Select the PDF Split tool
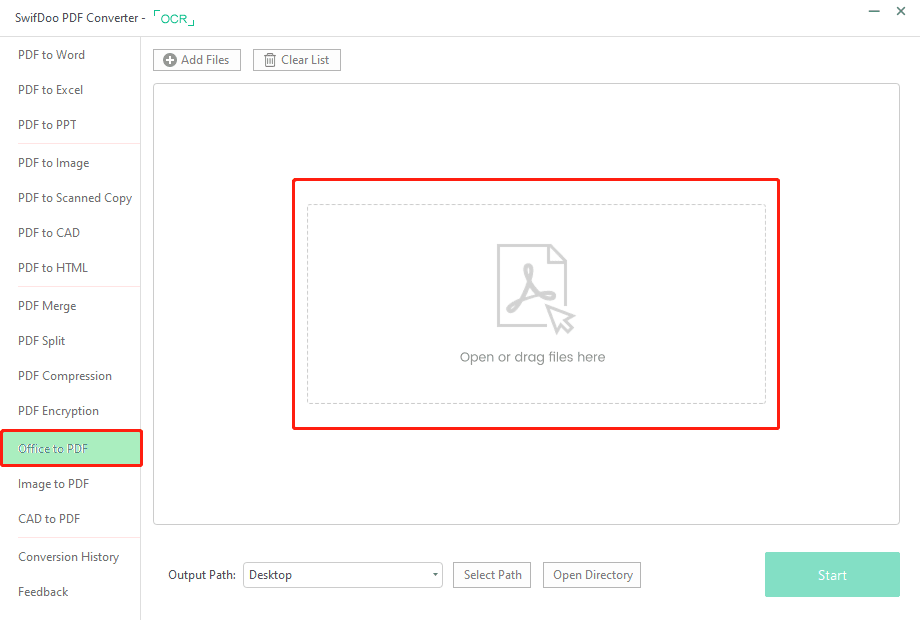Viewport: 920px width, 620px height. (x=41, y=341)
